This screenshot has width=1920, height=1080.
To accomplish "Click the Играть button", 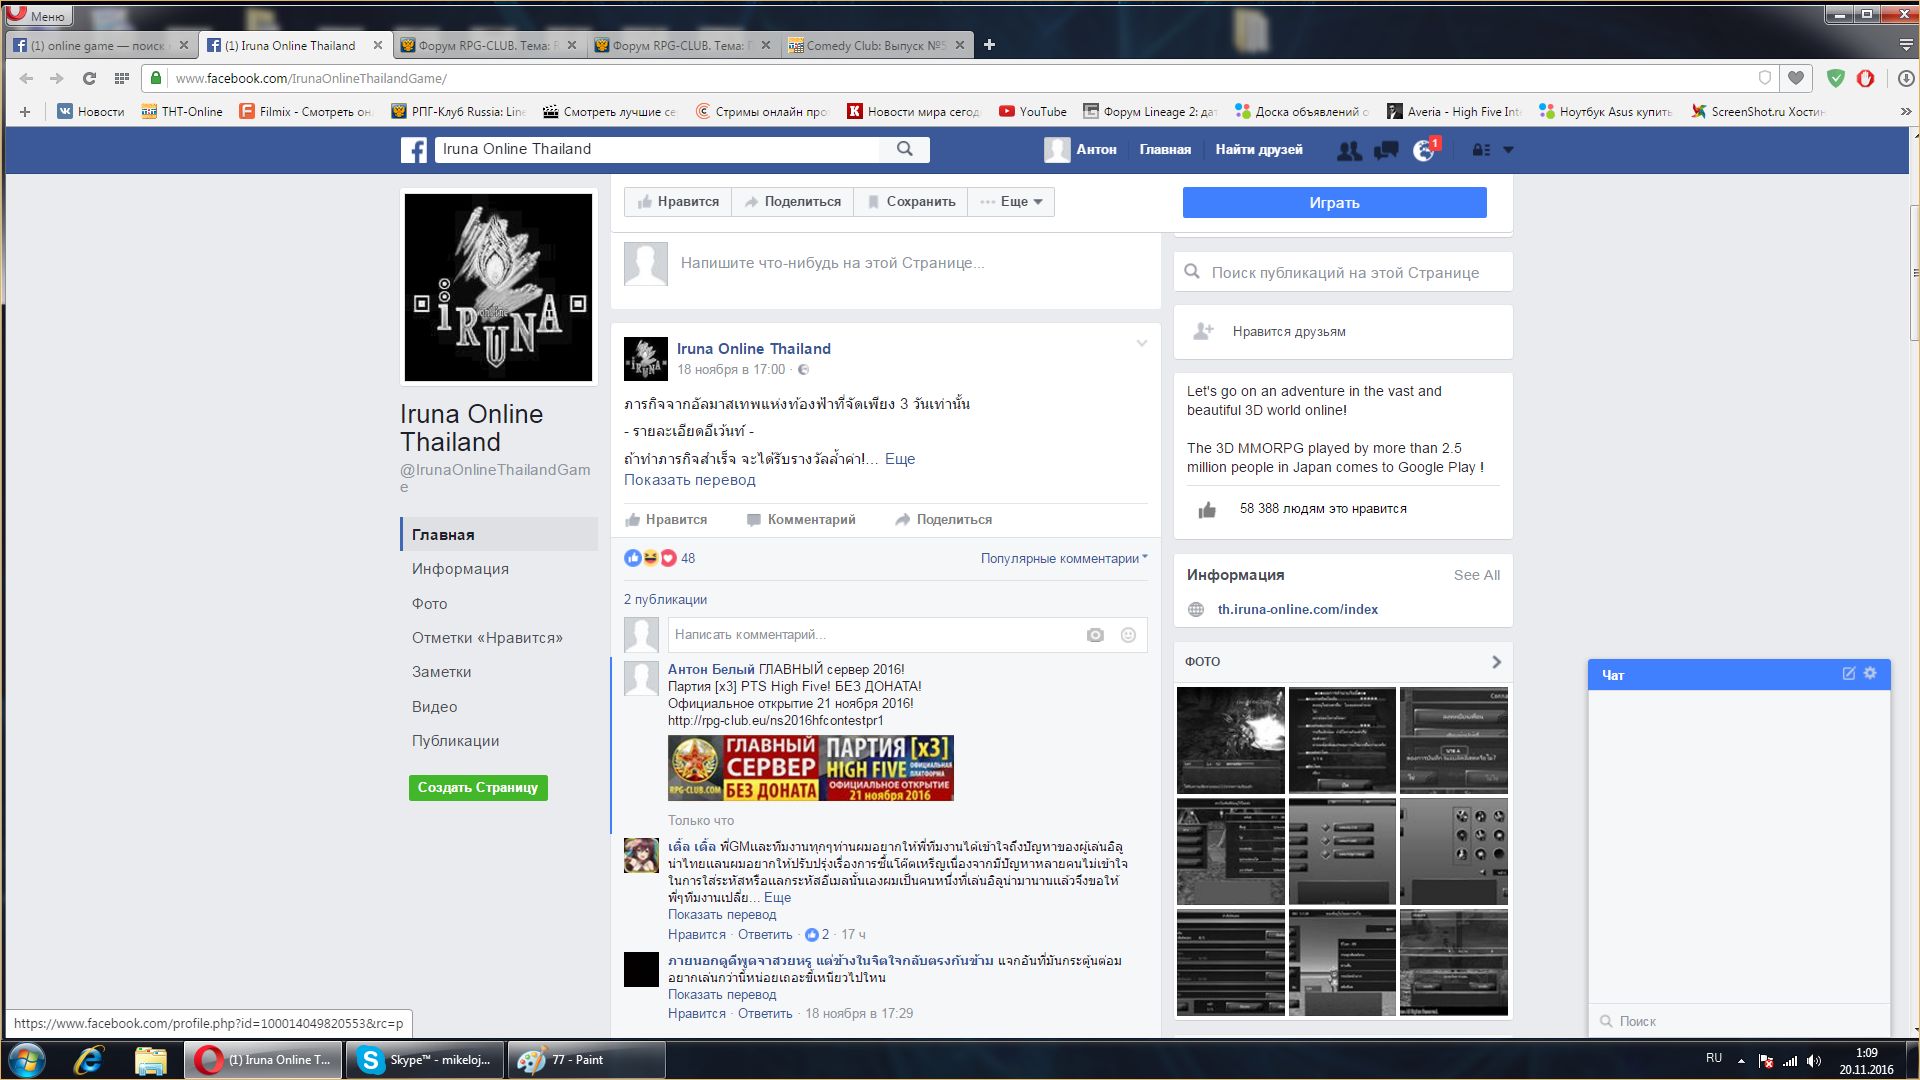I will pyautogui.click(x=1334, y=203).
